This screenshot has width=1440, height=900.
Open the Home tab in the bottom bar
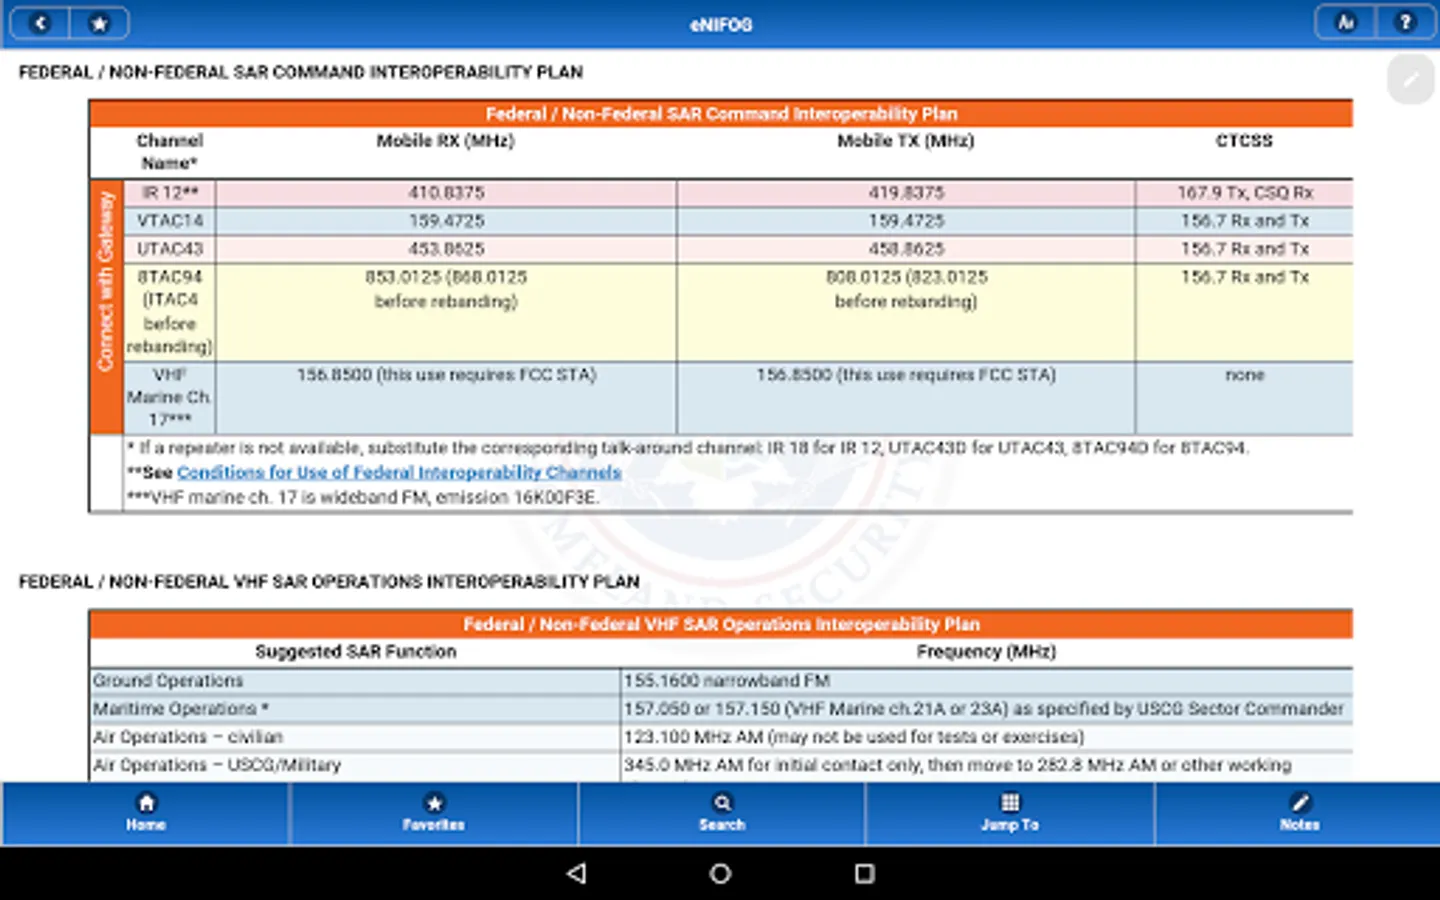coord(146,813)
